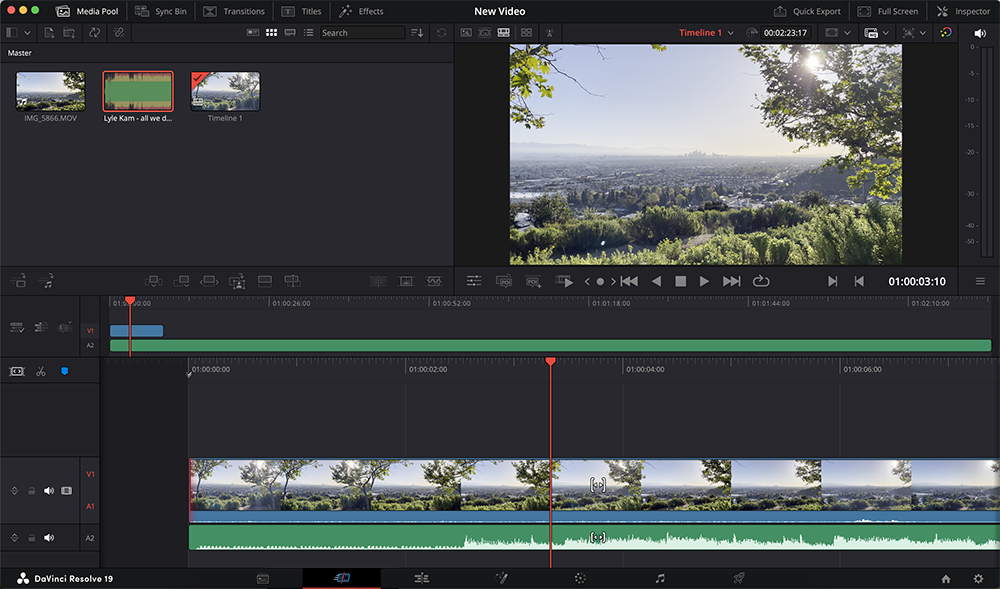Switch to the Color page icon
This screenshot has height=589, width=1000.
pos(581,578)
